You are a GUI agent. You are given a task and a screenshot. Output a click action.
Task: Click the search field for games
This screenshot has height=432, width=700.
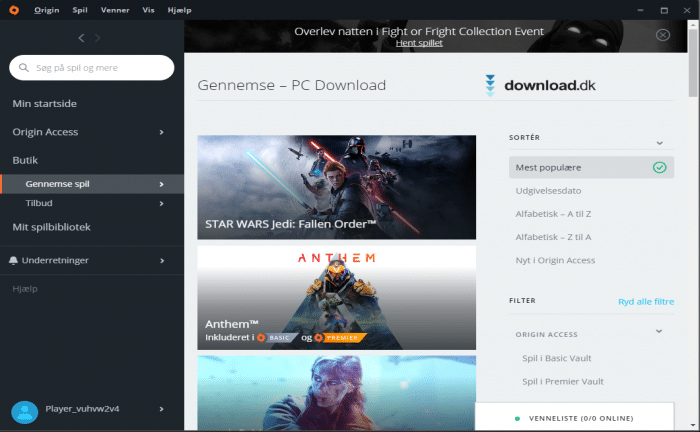(x=98, y=68)
